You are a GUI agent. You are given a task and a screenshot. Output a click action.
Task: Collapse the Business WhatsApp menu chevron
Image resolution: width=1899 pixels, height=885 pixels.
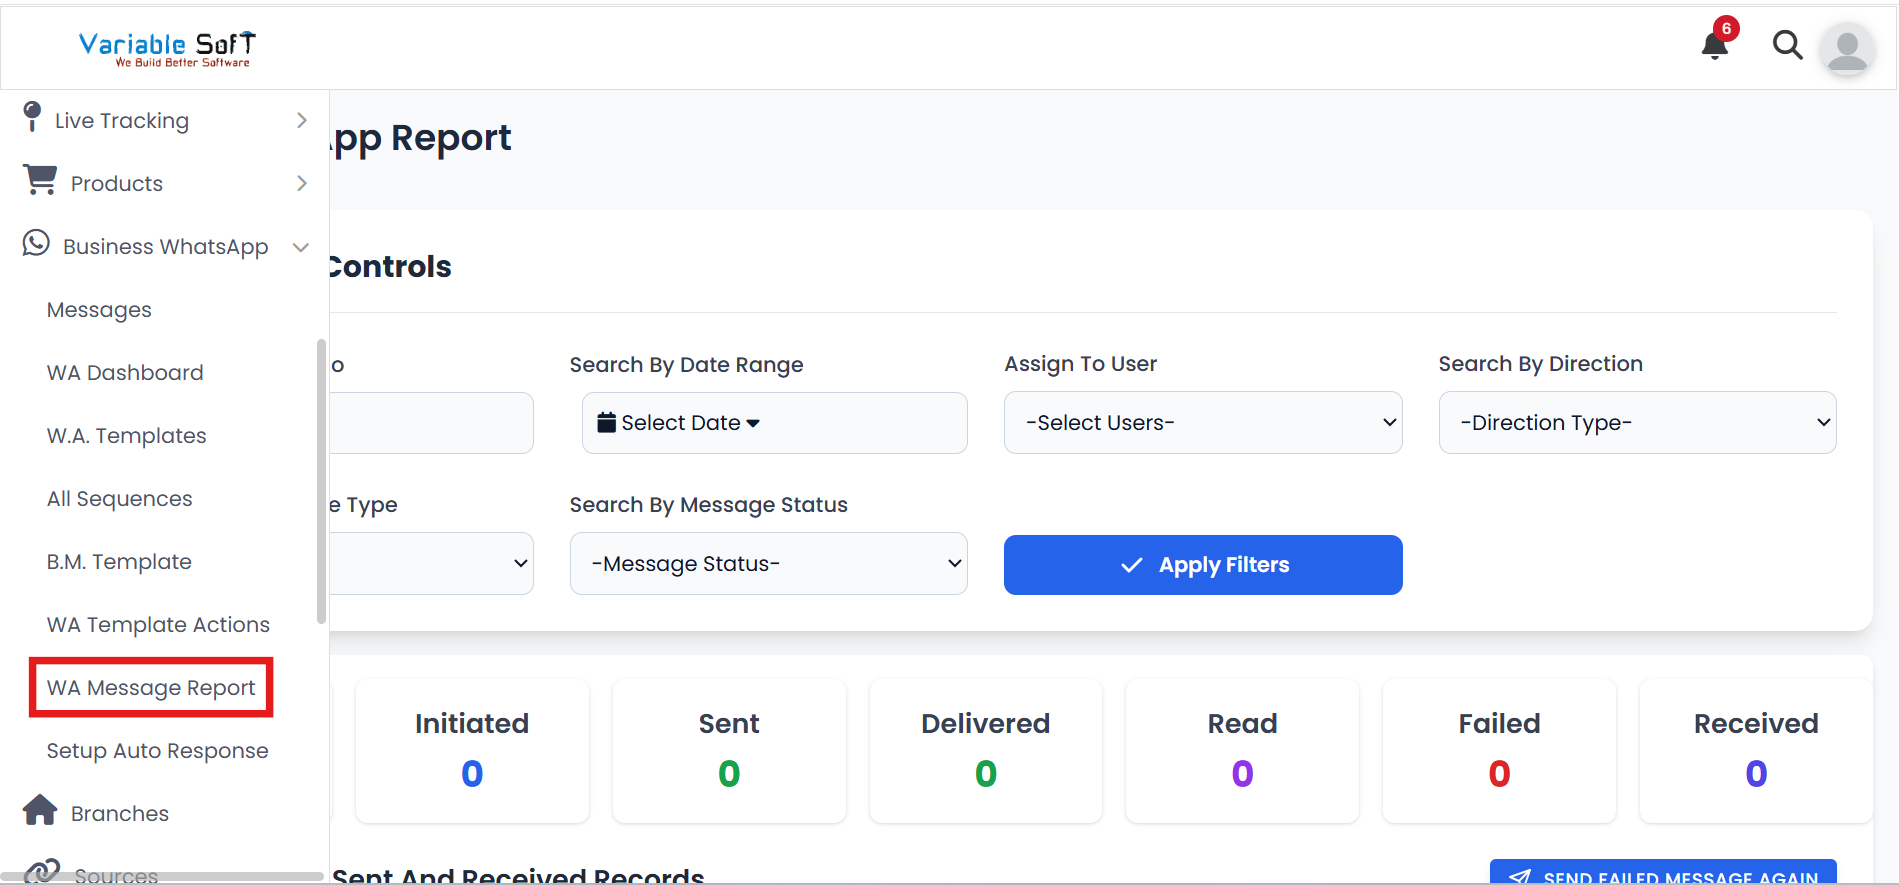pos(300,247)
